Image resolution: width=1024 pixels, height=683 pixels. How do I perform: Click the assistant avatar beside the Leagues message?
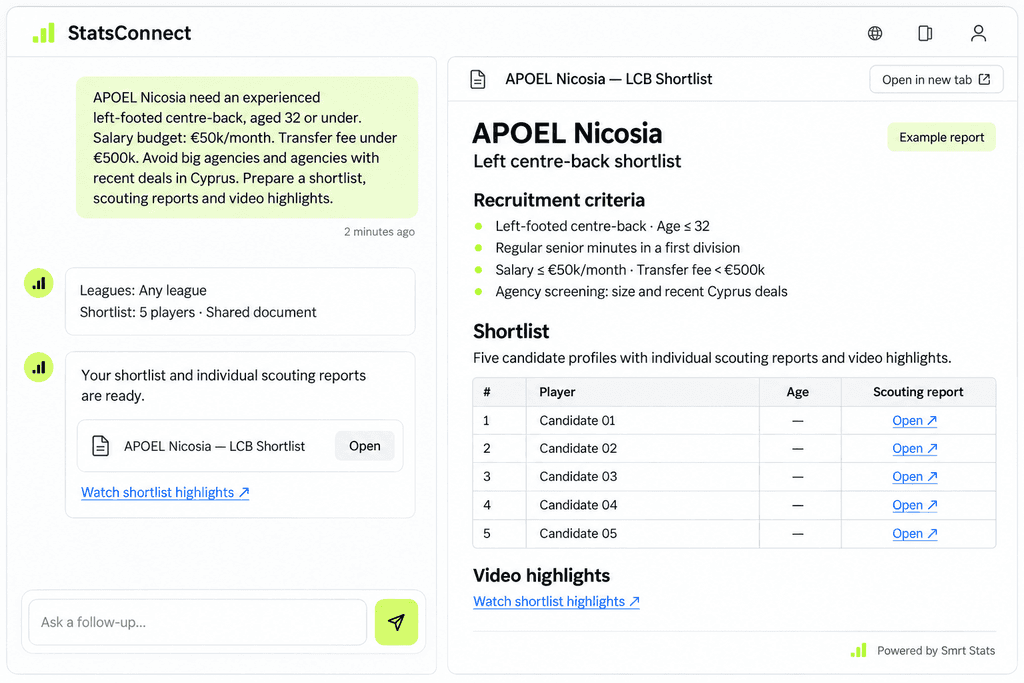point(39,283)
